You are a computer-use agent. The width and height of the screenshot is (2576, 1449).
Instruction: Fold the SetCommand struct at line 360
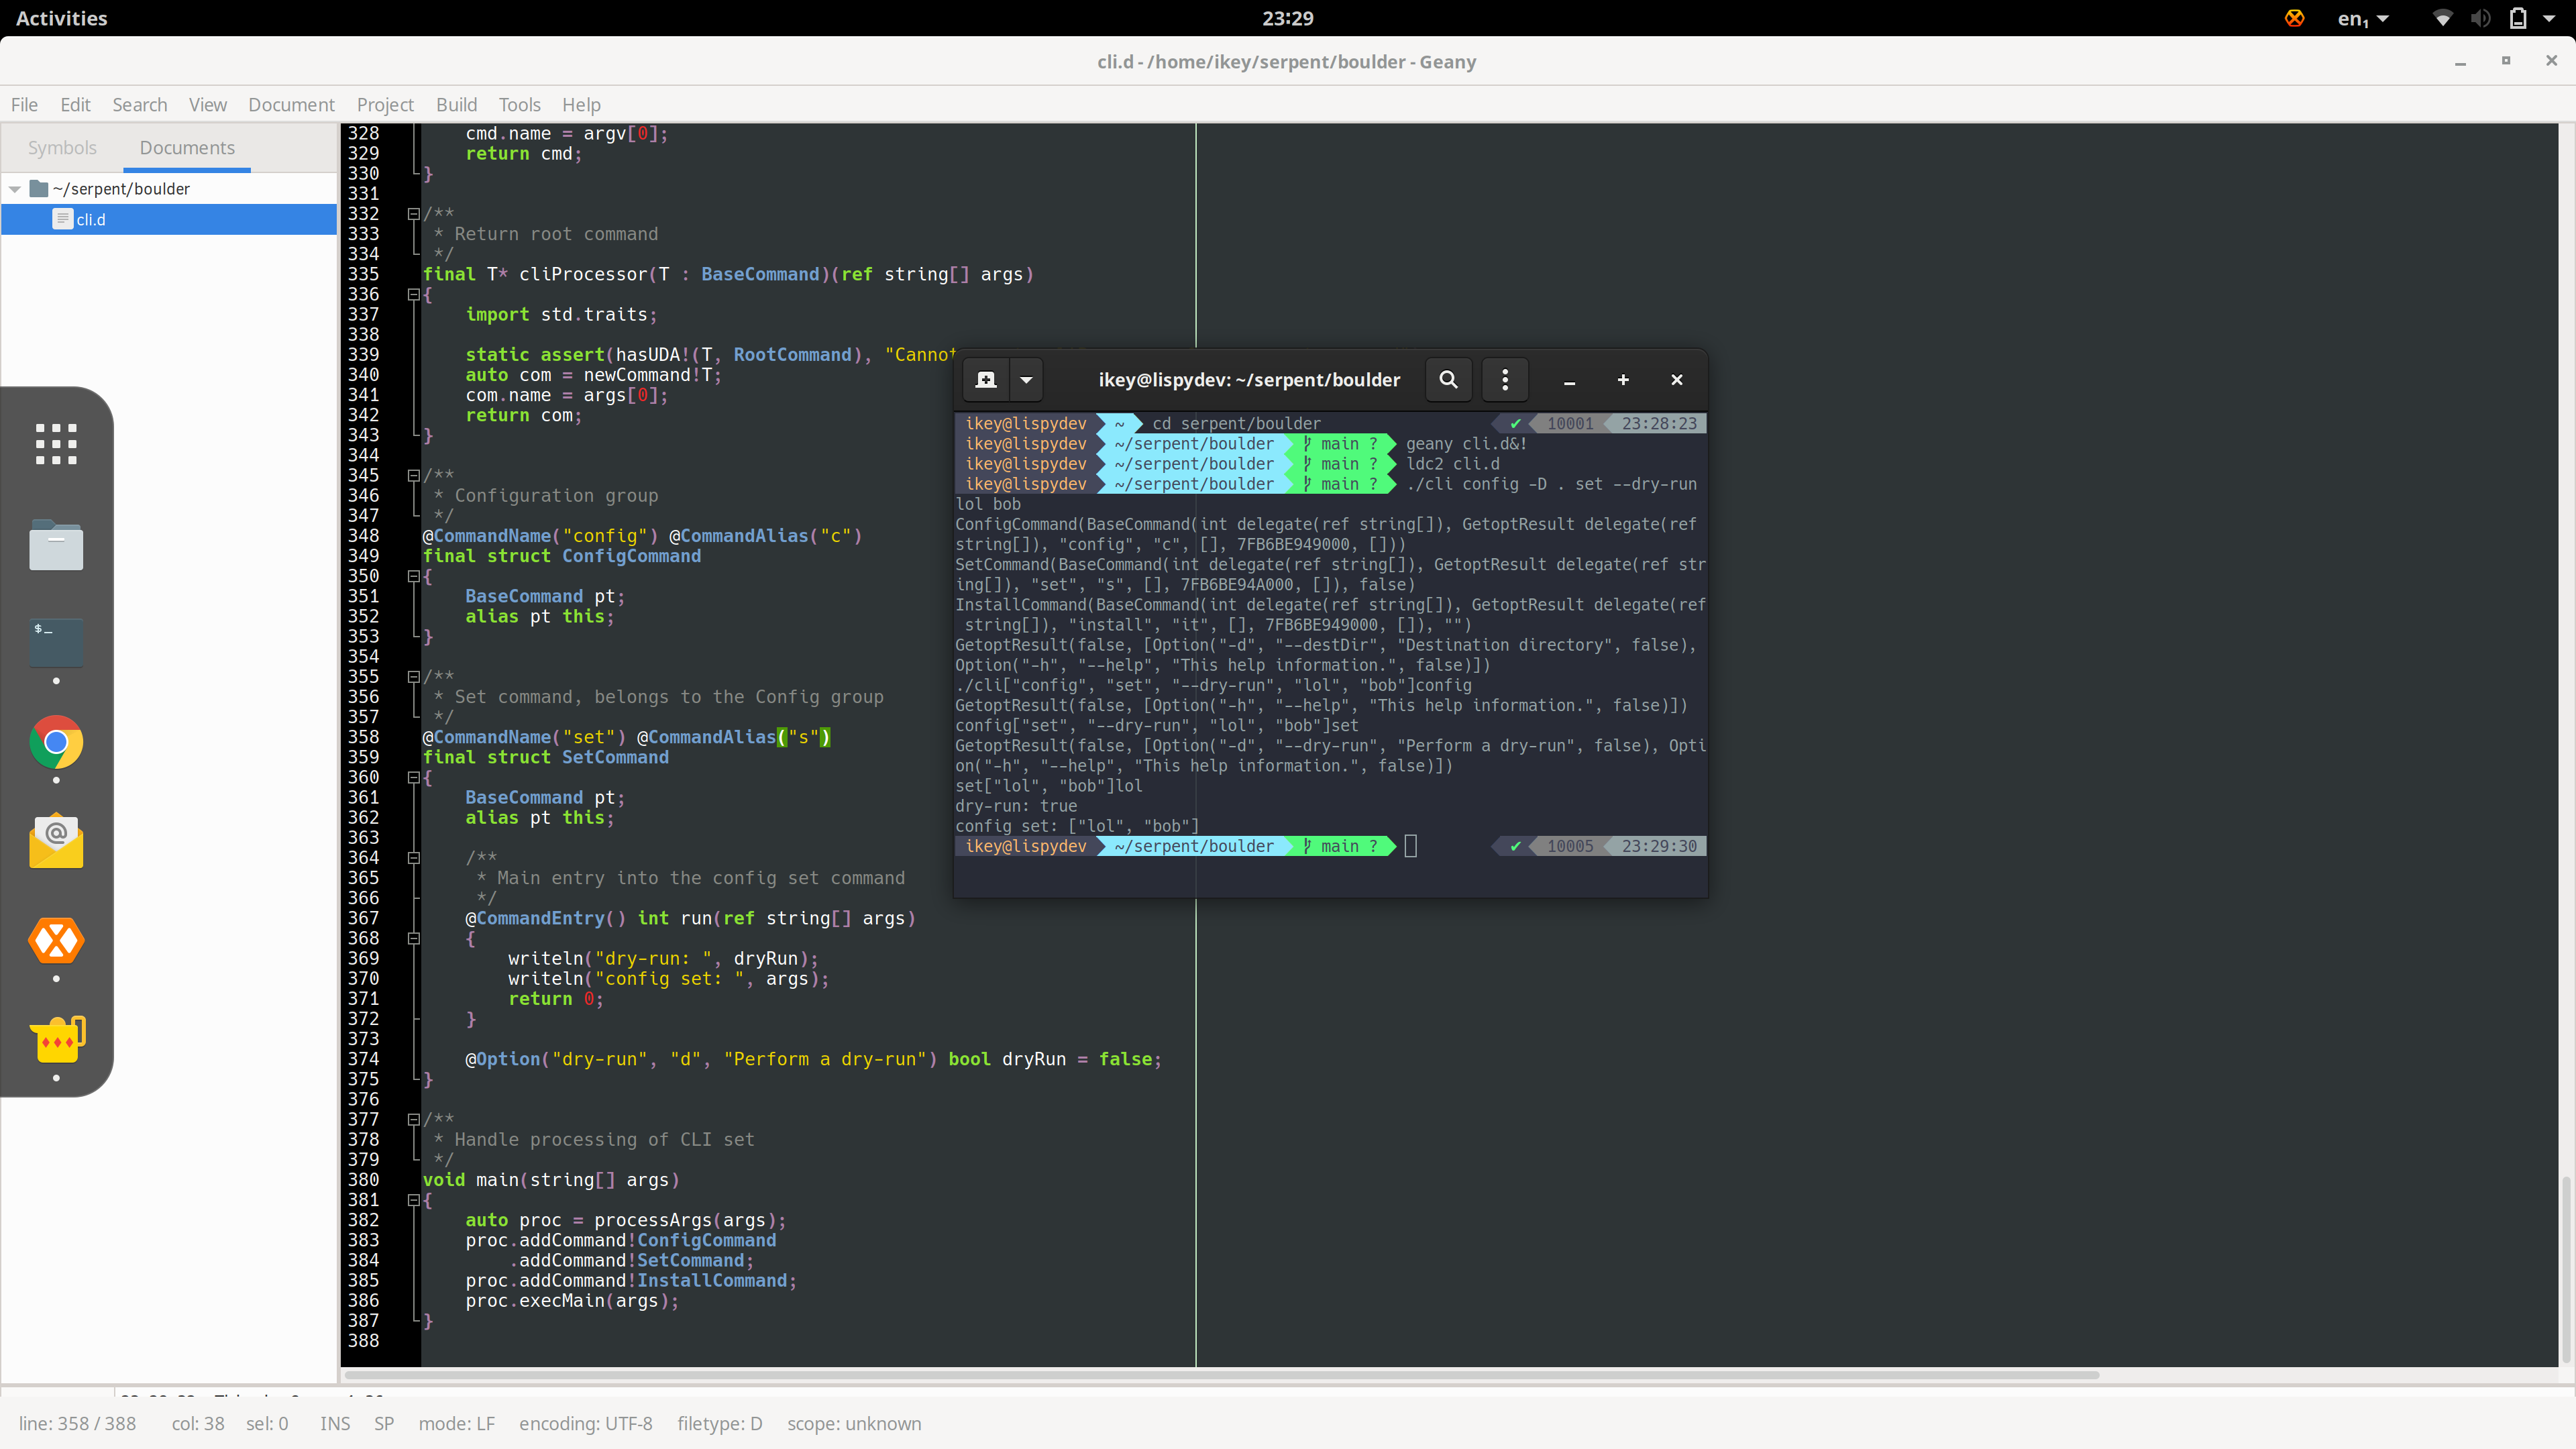pos(413,778)
